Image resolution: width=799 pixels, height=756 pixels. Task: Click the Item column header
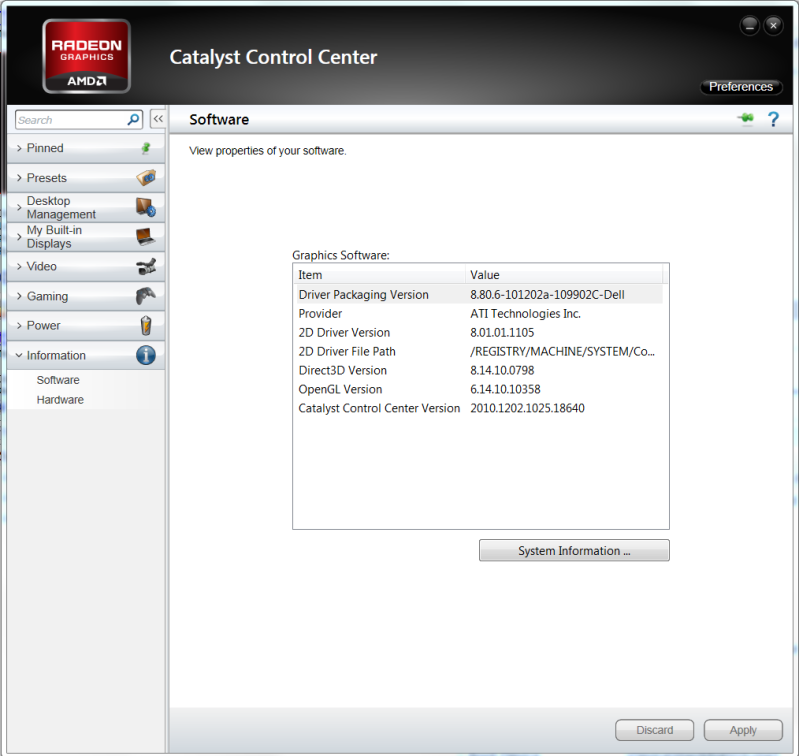pos(380,275)
